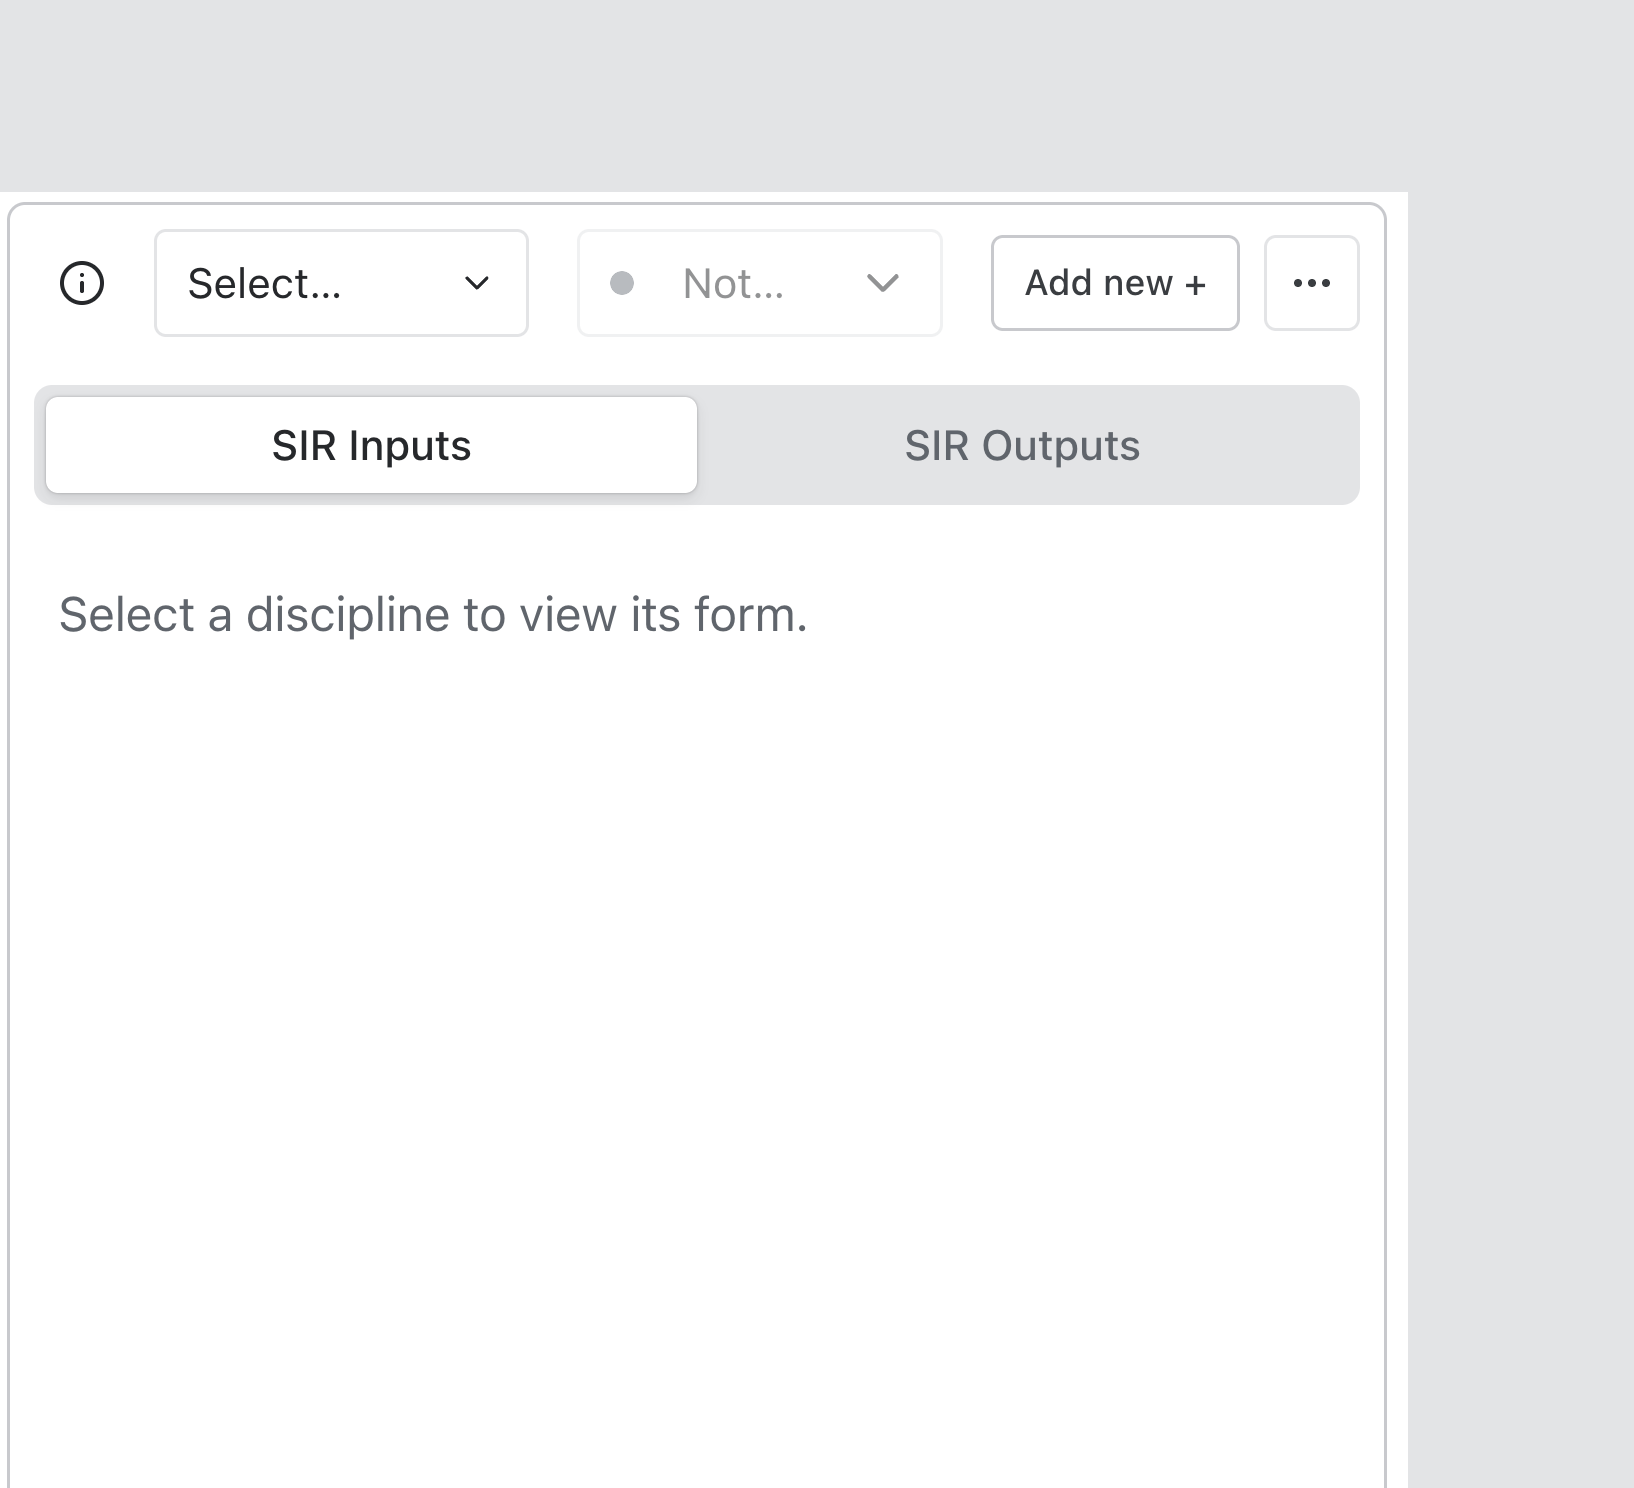Viewport: 1634px width, 1488px height.
Task: Click the 'Add new' button label
Action: tap(1098, 283)
